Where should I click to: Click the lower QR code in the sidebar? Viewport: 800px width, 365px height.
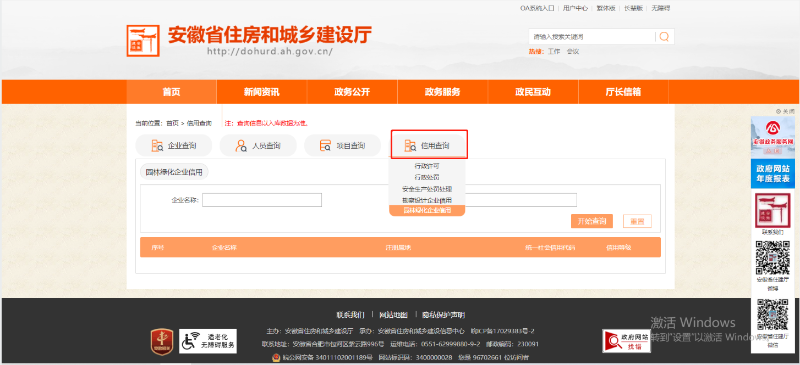click(x=772, y=314)
